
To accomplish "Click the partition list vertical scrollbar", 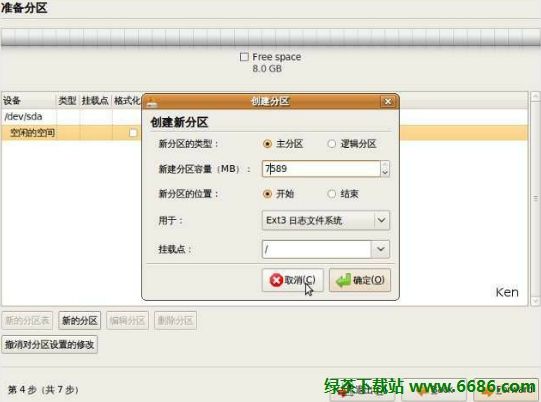I will click(x=535, y=198).
